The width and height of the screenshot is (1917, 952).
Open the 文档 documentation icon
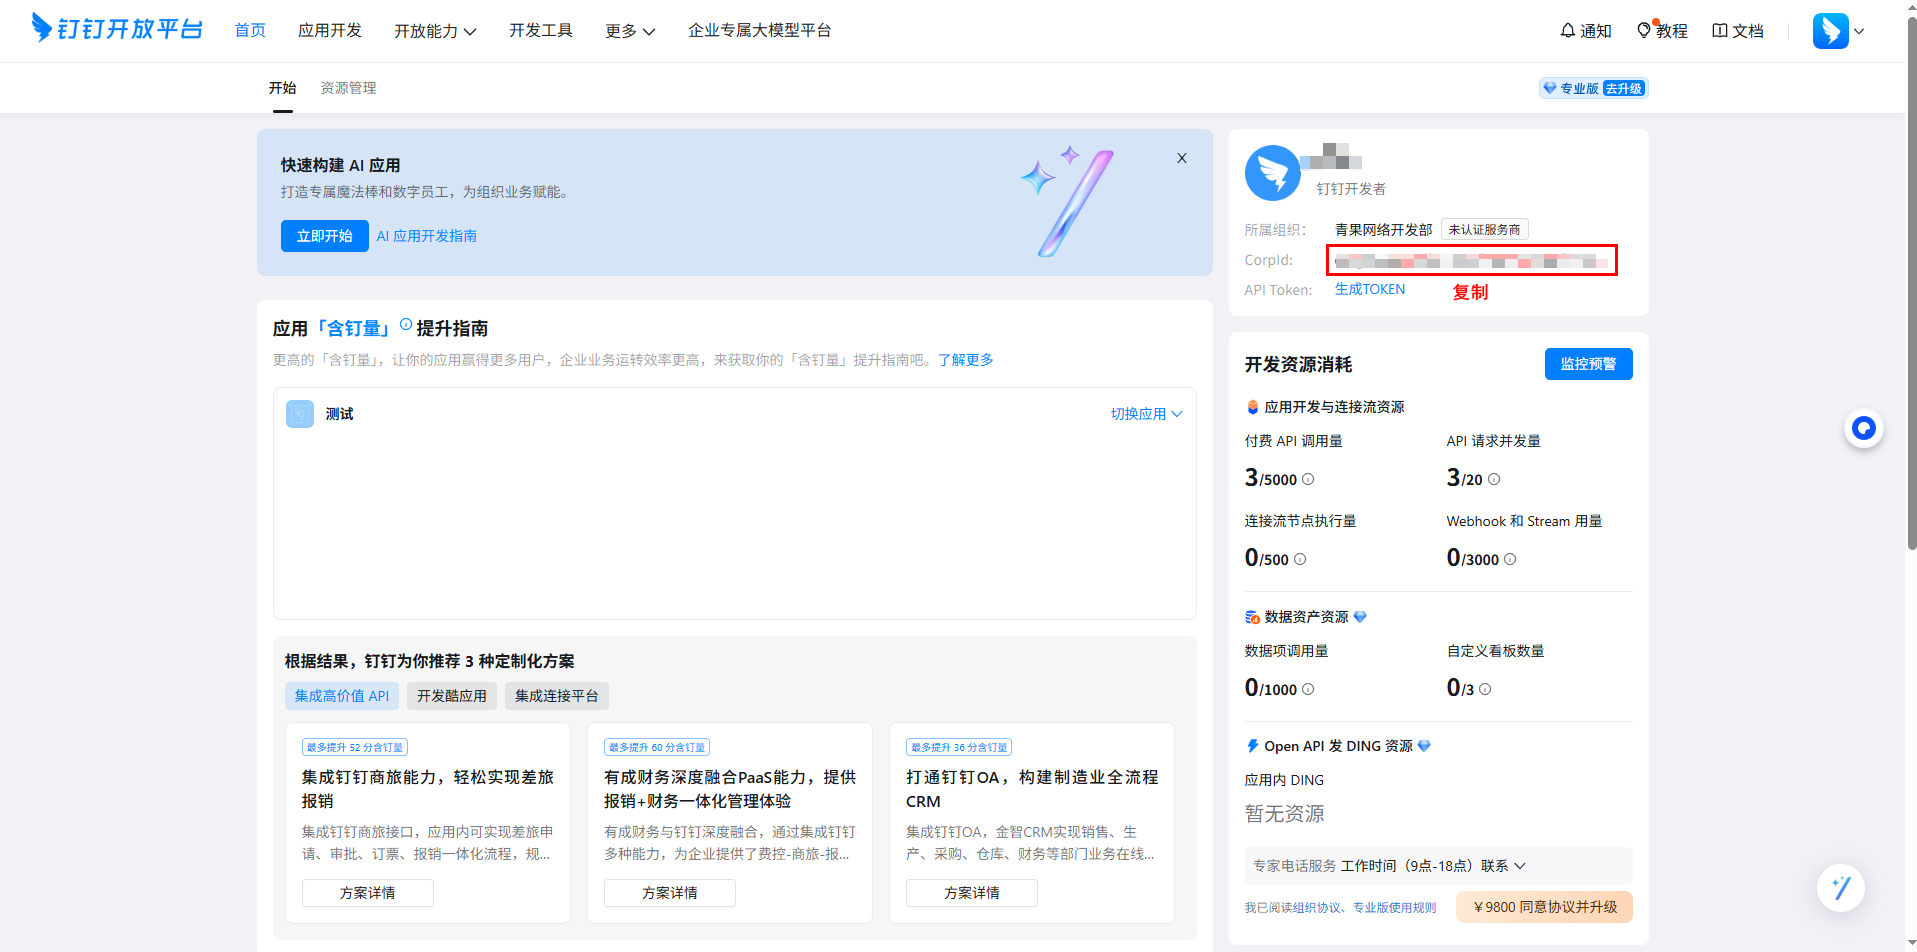tap(1737, 31)
